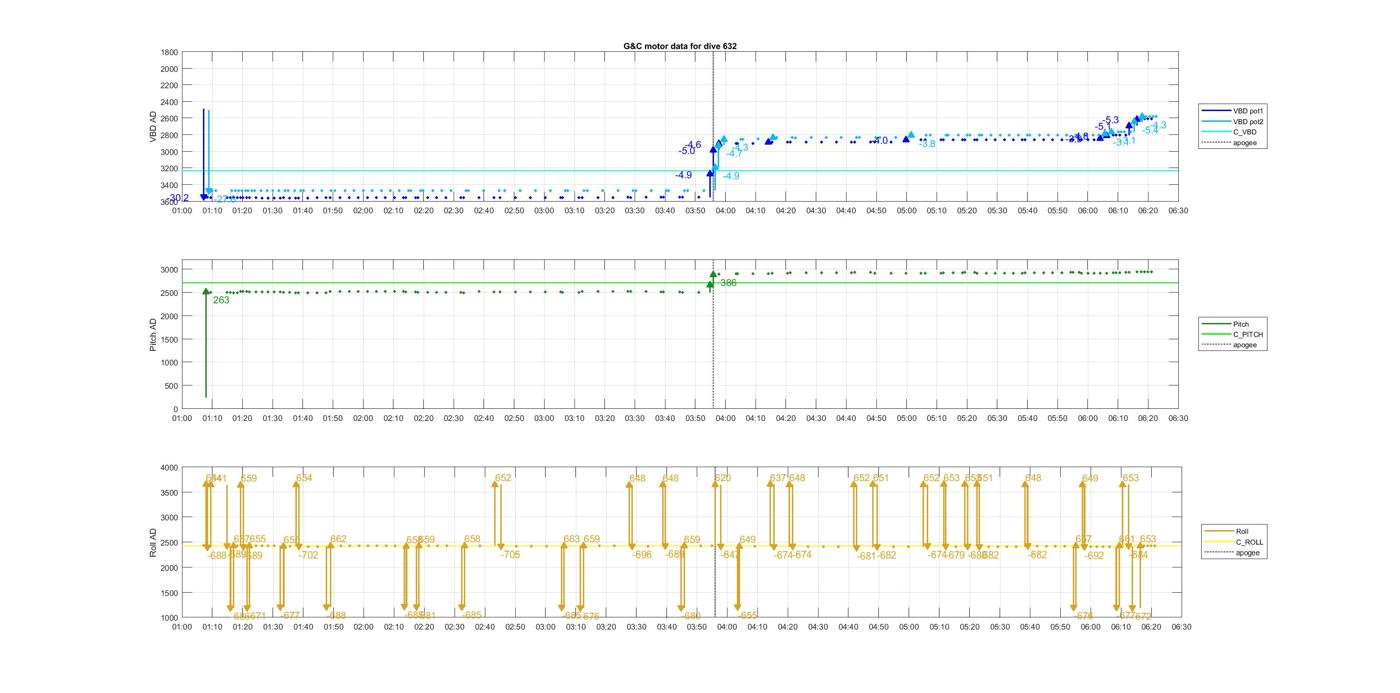Click the '263' pitch data label

pyautogui.click(x=221, y=300)
